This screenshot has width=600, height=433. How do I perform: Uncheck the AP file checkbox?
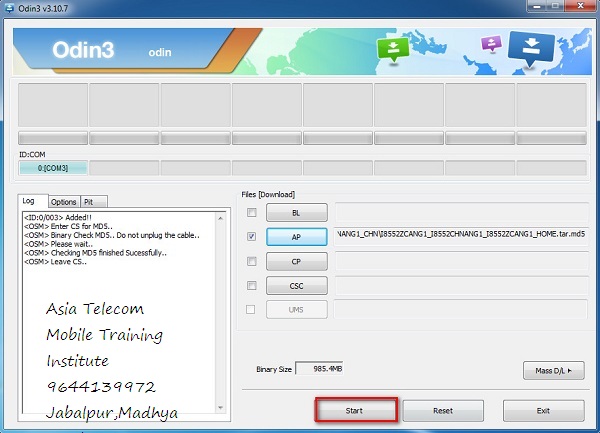coord(251,236)
